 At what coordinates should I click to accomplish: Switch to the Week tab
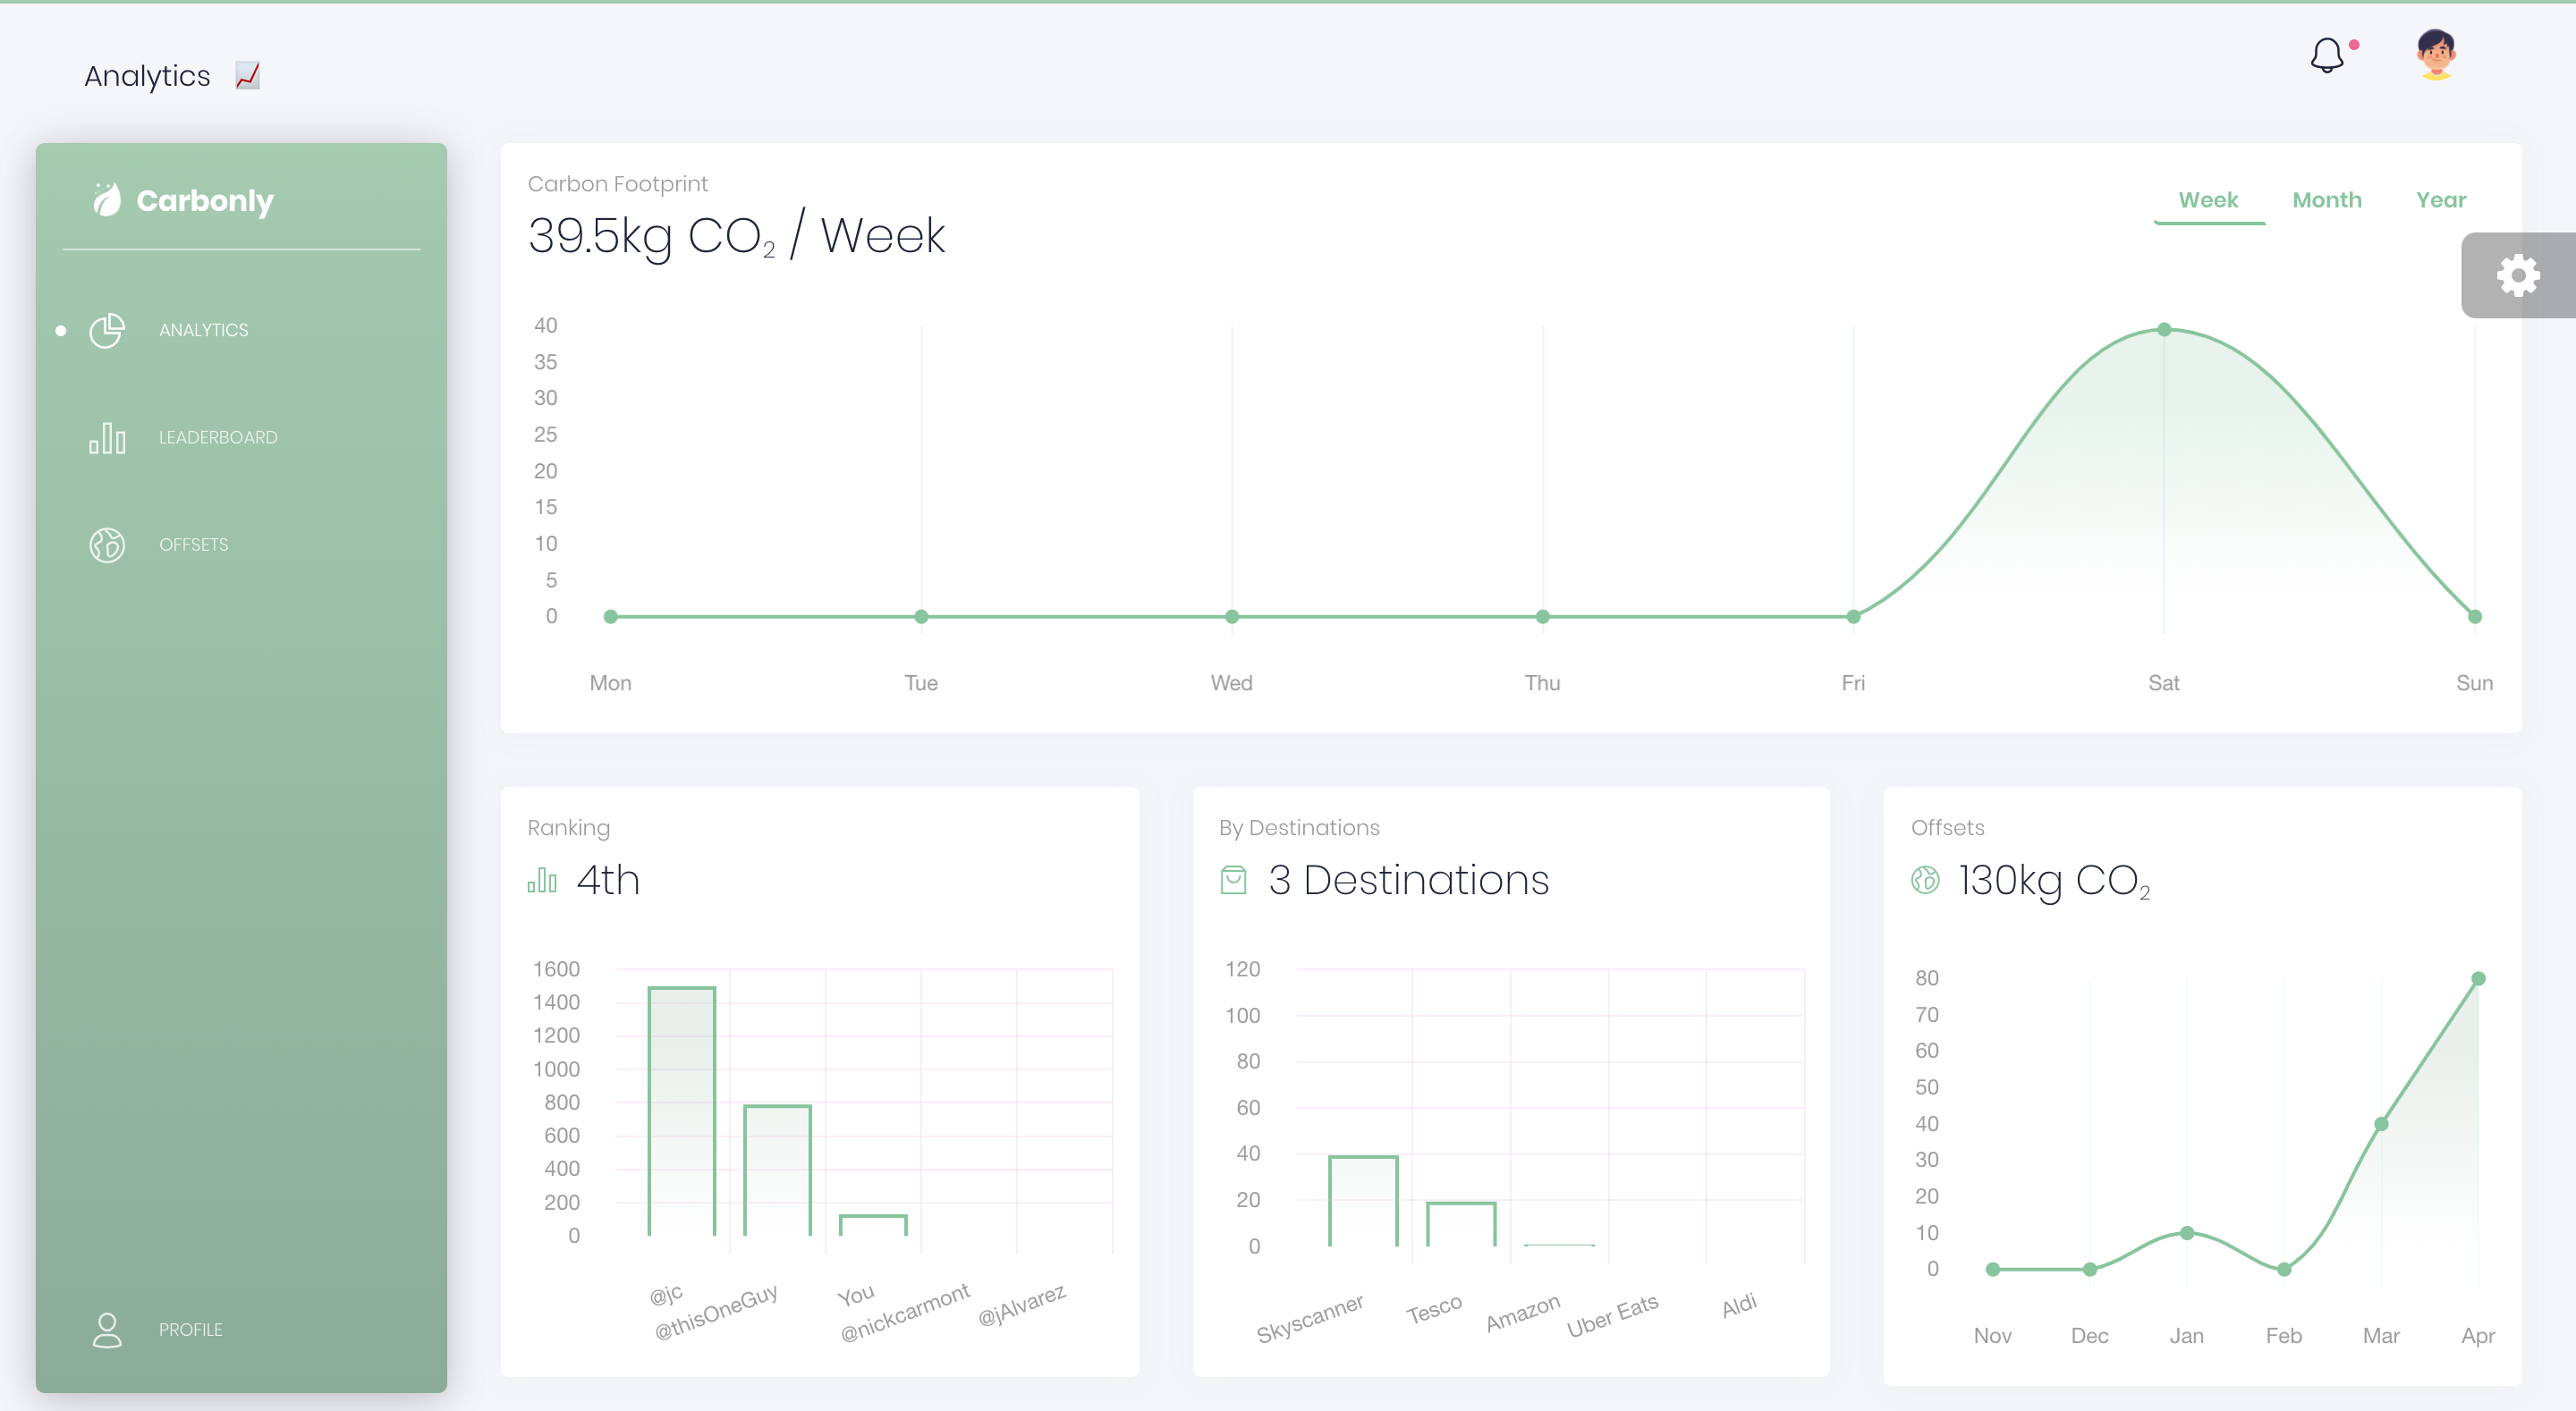point(2208,200)
